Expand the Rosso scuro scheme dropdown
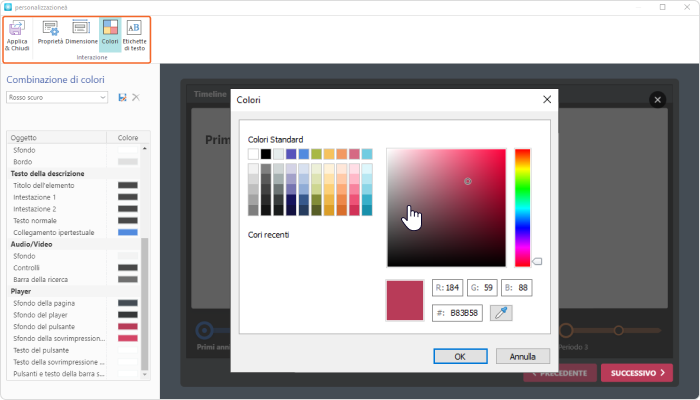Screen dimensions: 700x400 [x=104, y=97]
